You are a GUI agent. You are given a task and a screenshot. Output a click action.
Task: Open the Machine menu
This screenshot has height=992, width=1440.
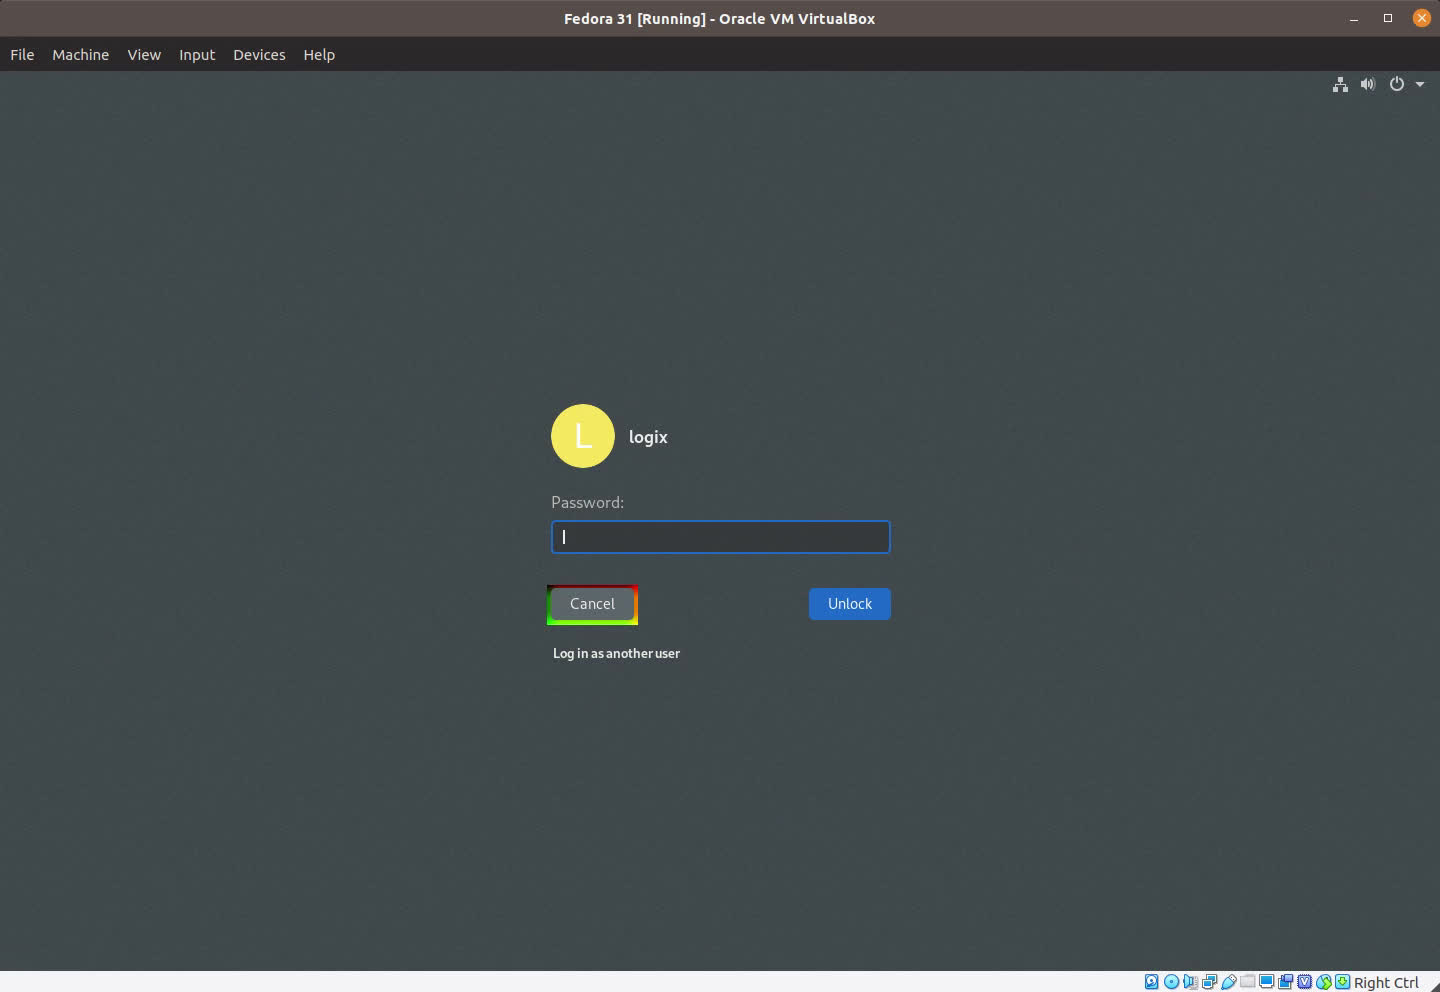pyautogui.click(x=80, y=55)
